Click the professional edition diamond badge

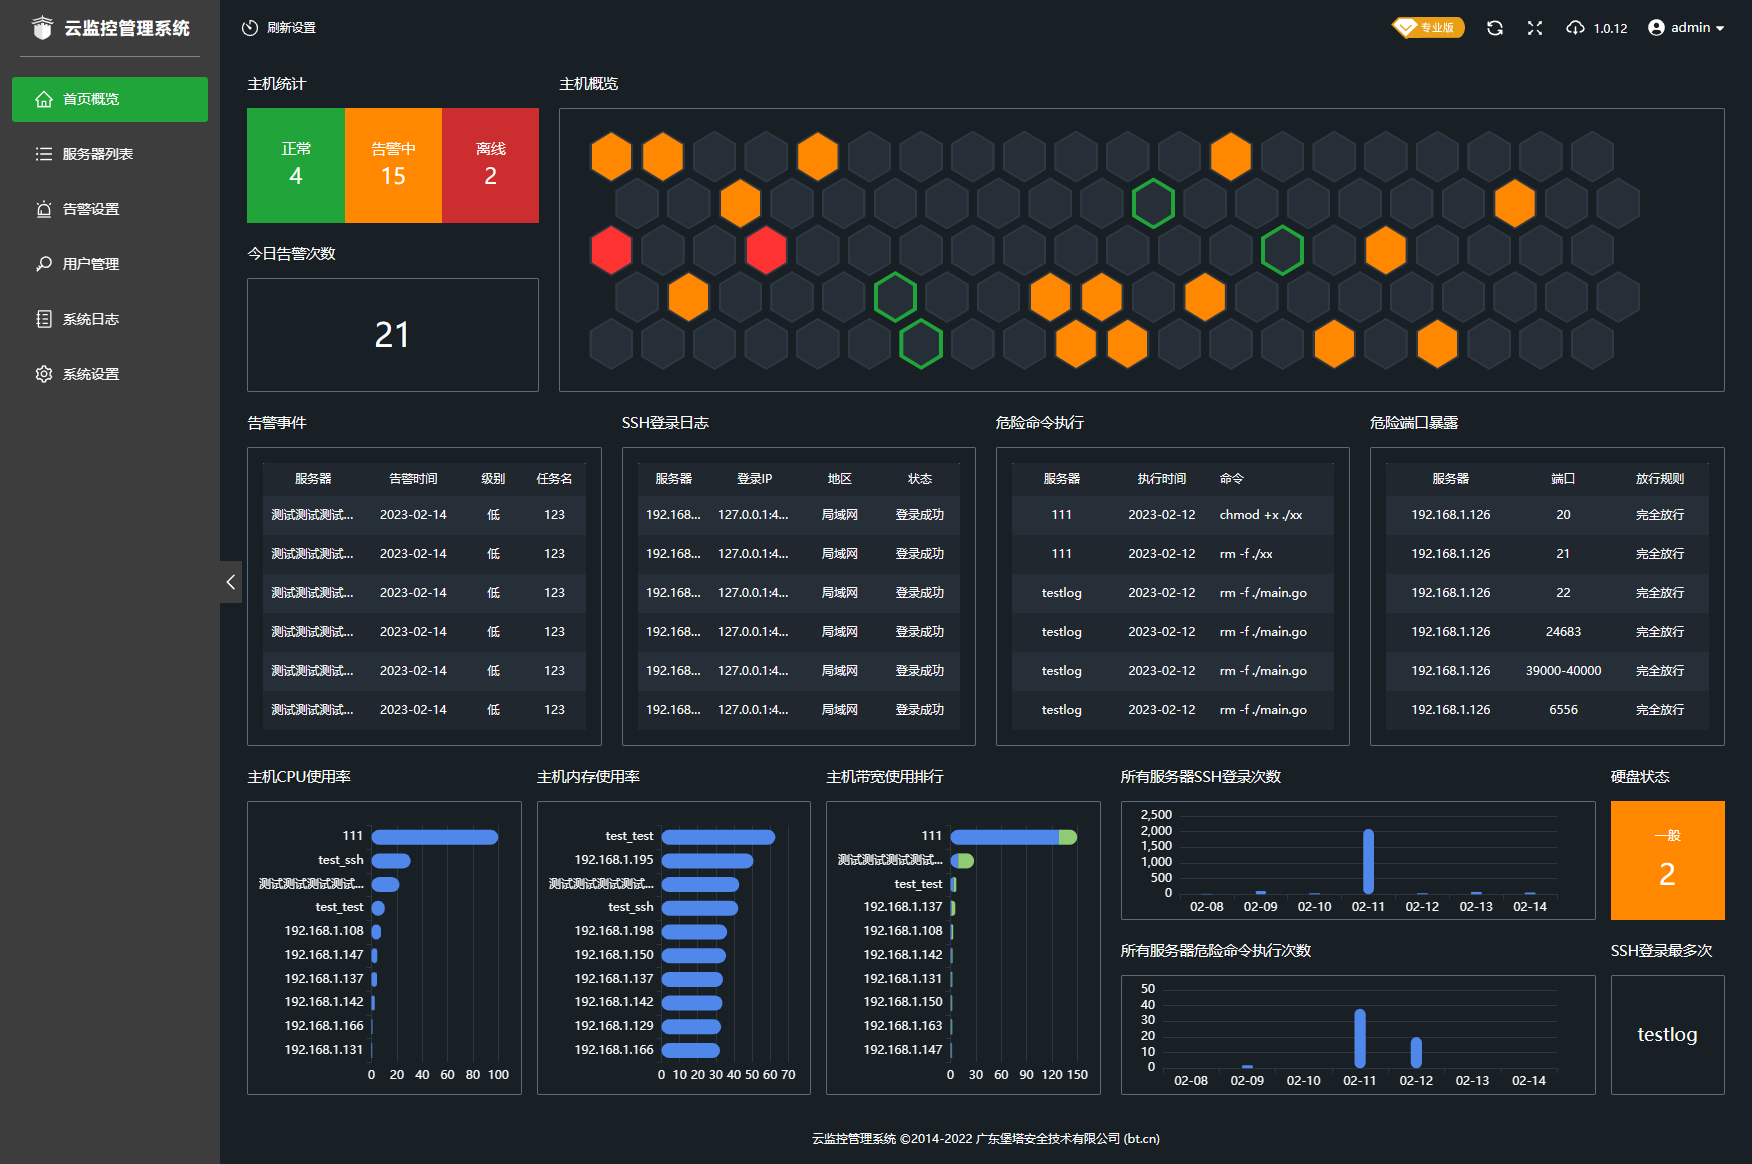pos(1428,28)
